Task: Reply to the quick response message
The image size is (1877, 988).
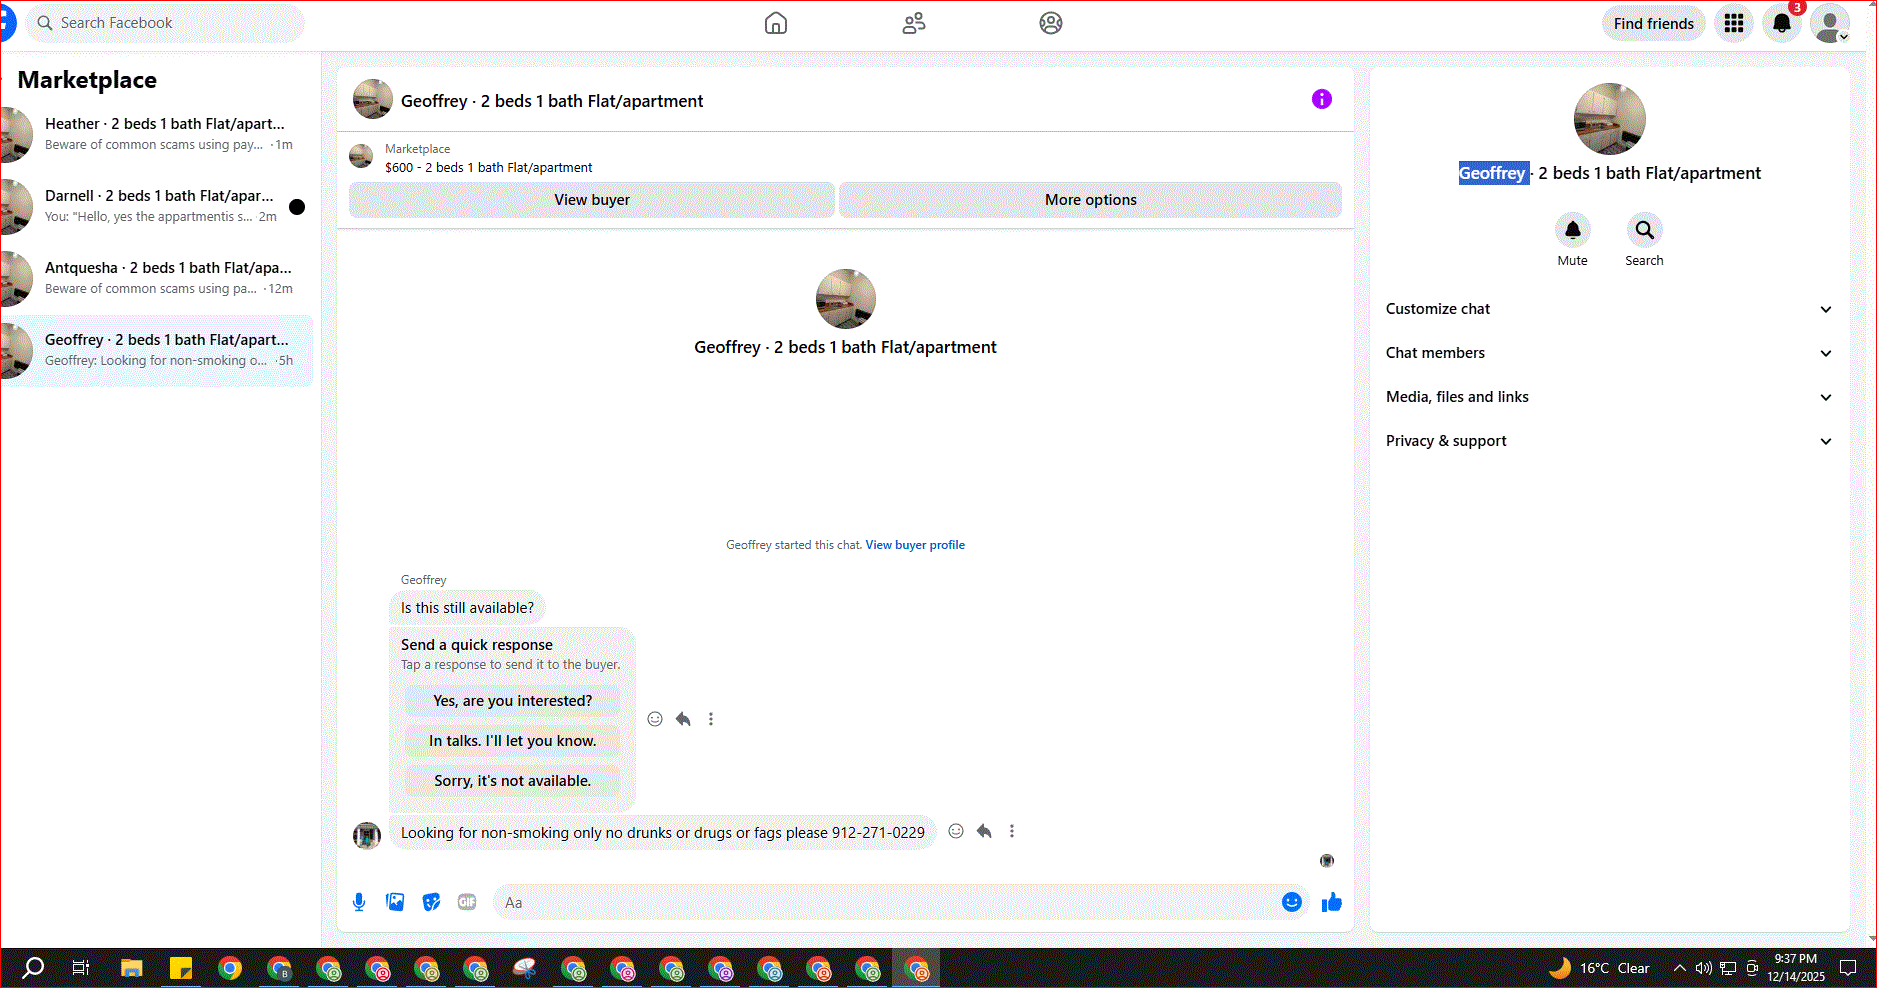Action: point(683,719)
